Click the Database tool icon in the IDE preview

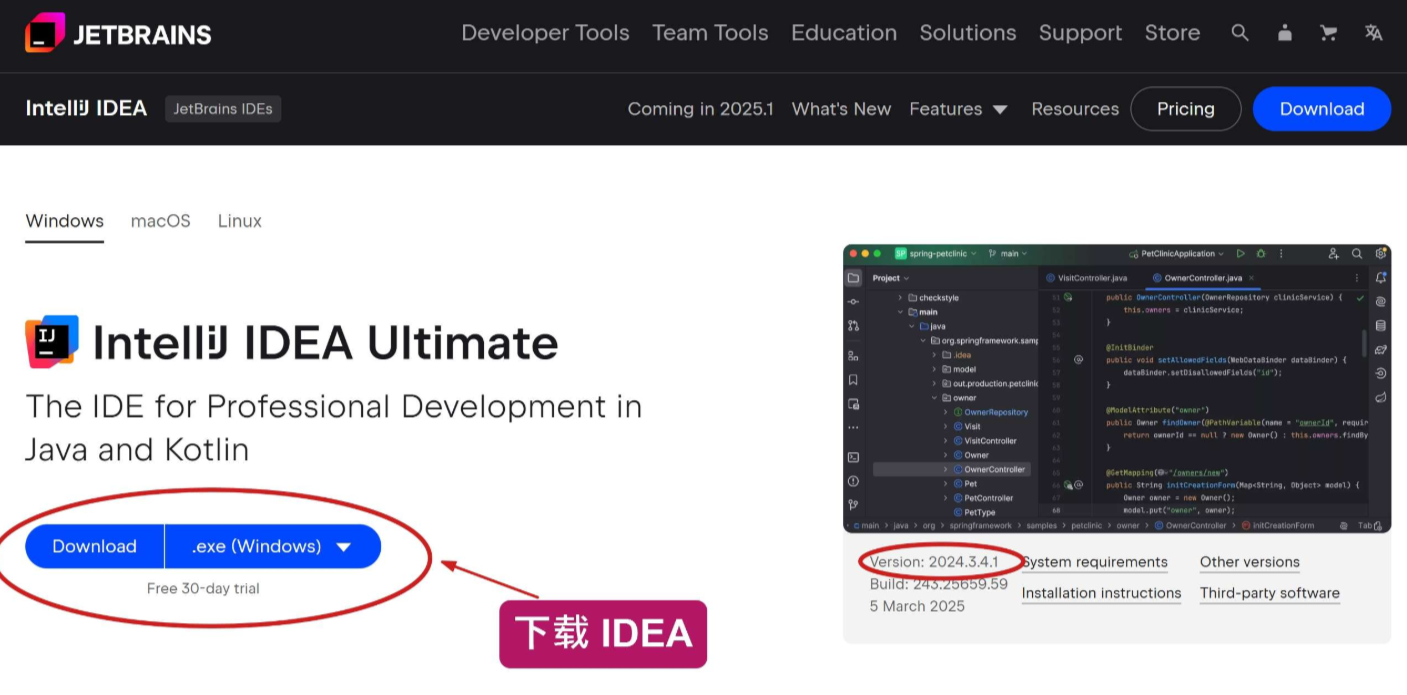tap(1381, 325)
